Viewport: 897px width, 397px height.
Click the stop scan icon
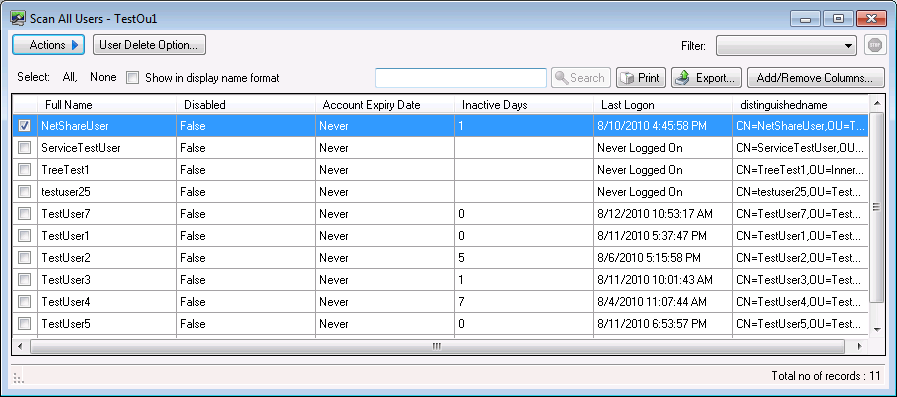tap(875, 45)
